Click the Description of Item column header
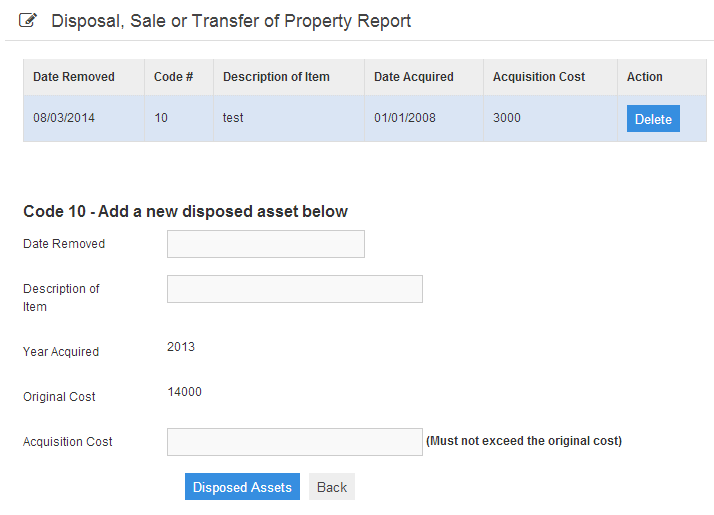 pyautogui.click(x=276, y=77)
